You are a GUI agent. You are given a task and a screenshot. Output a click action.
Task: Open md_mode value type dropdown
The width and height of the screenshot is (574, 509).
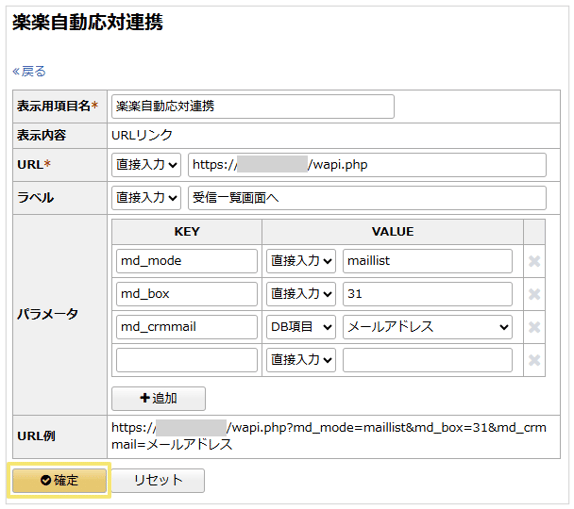301,261
